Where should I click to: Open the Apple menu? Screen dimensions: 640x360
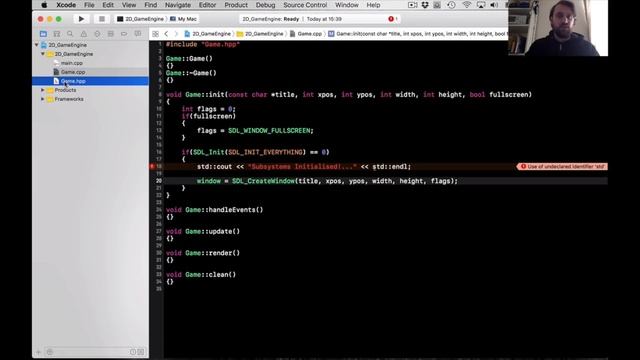tap(44, 5)
